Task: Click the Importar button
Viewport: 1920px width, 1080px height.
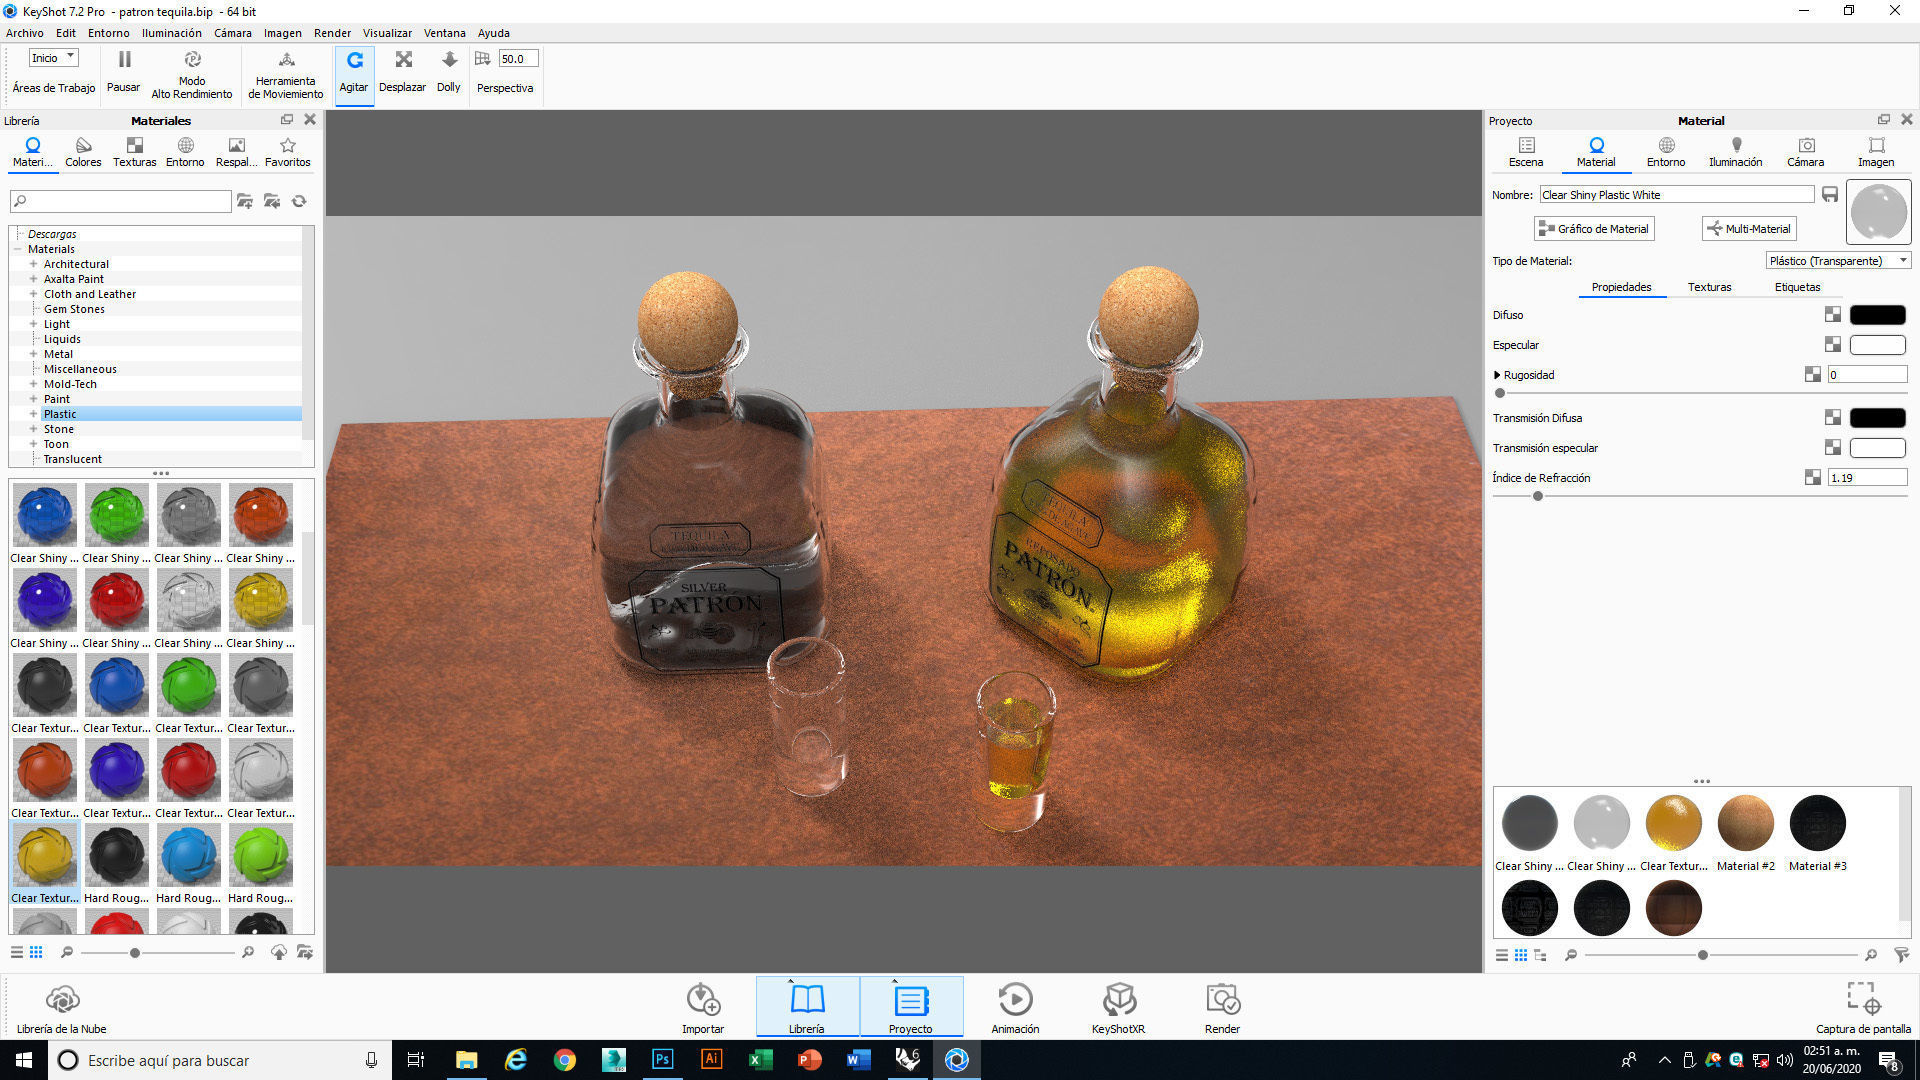Action: tap(703, 1008)
